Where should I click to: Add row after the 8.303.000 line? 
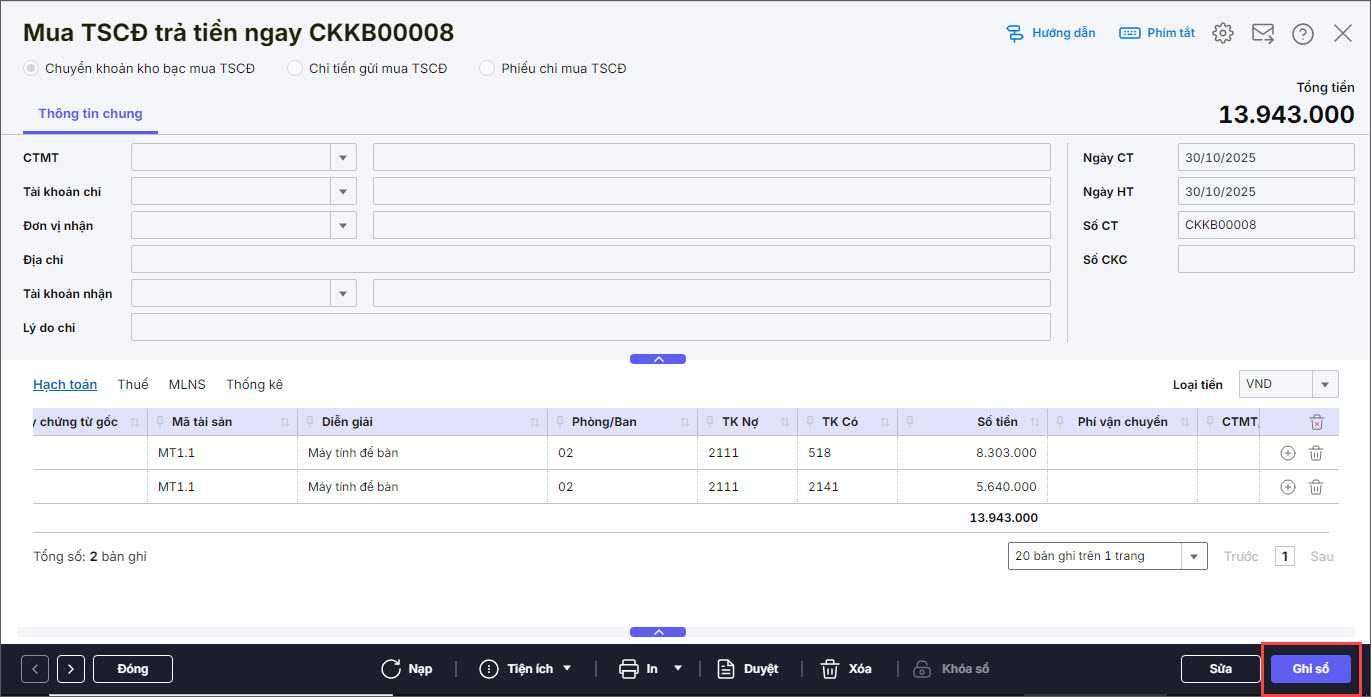(1288, 453)
